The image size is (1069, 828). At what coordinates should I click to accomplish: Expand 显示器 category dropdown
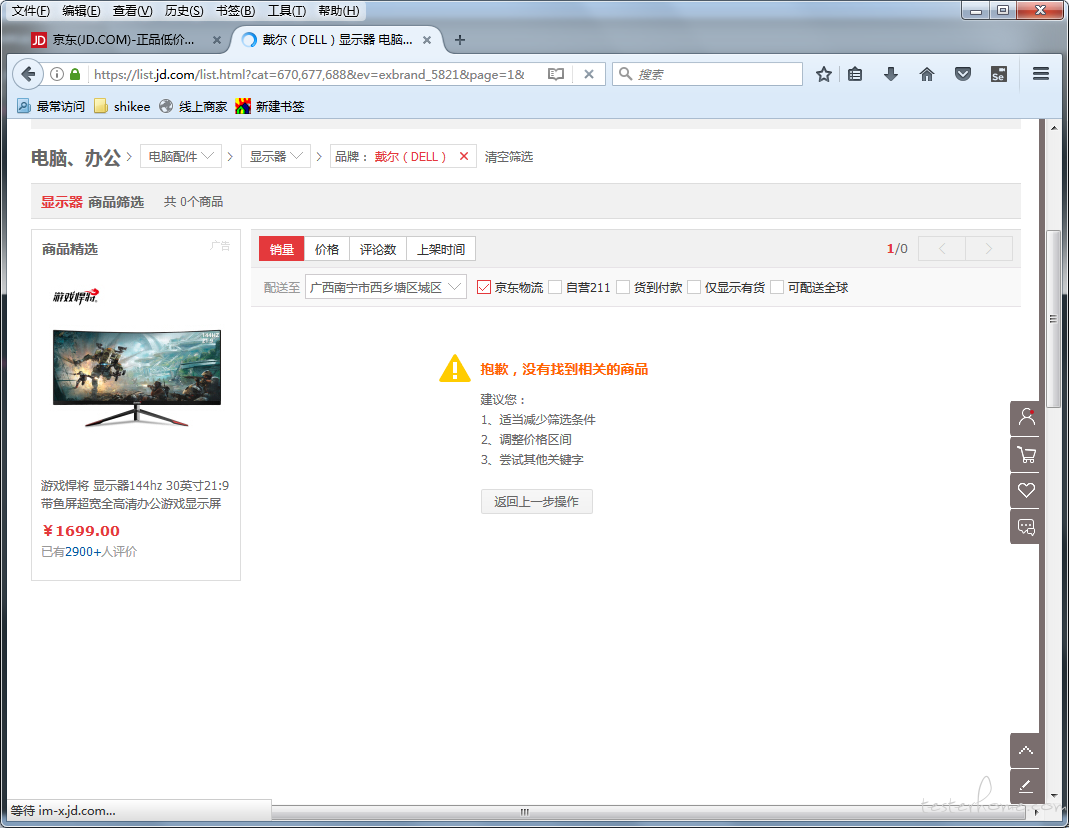click(276, 157)
